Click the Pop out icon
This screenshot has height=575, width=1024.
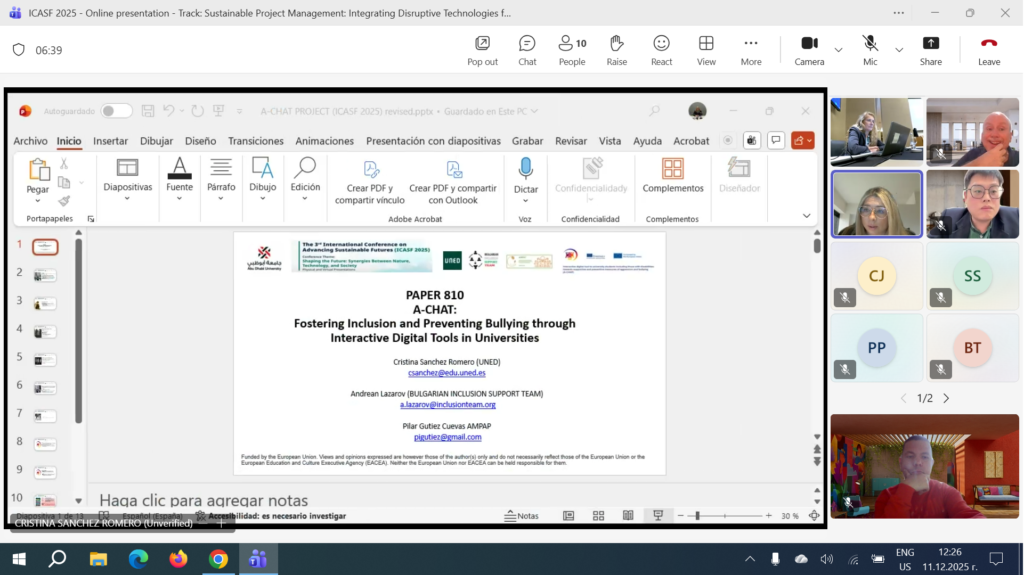(482, 49)
